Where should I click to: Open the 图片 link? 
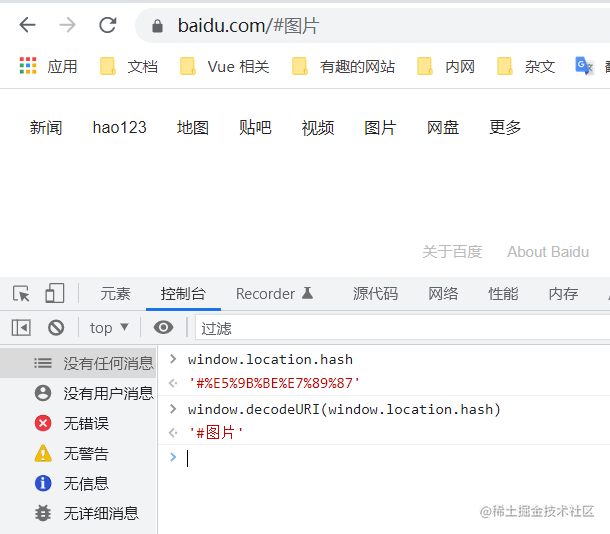point(380,128)
